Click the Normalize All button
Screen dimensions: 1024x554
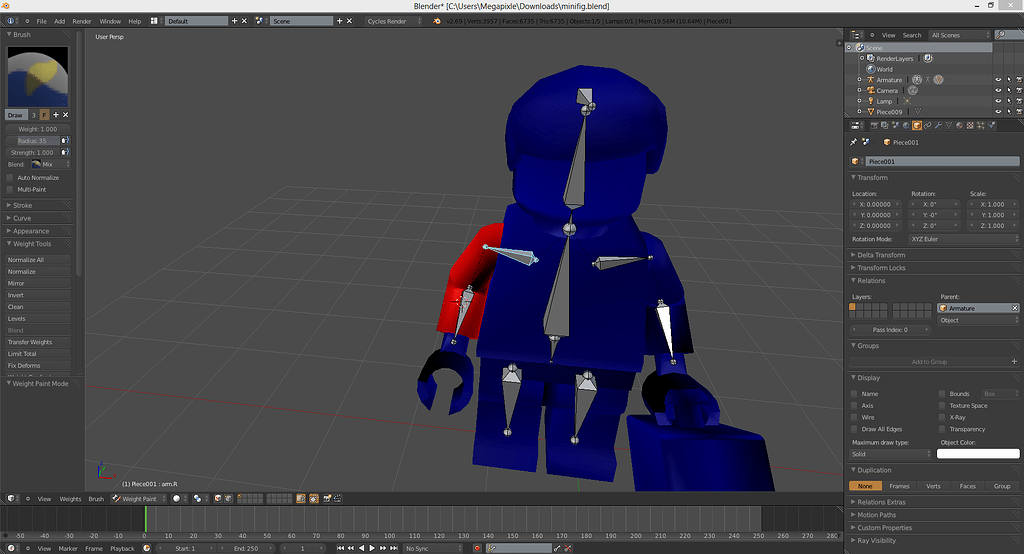(x=39, y=260)
